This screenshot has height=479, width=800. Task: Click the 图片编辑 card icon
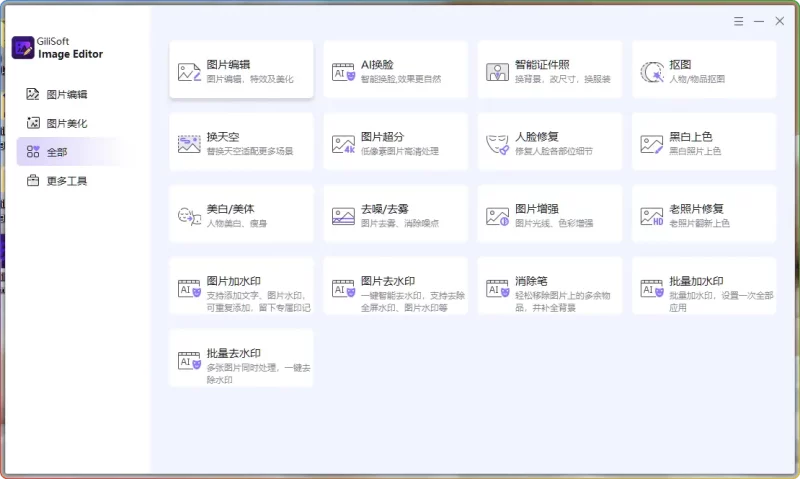tap(189, 72)
